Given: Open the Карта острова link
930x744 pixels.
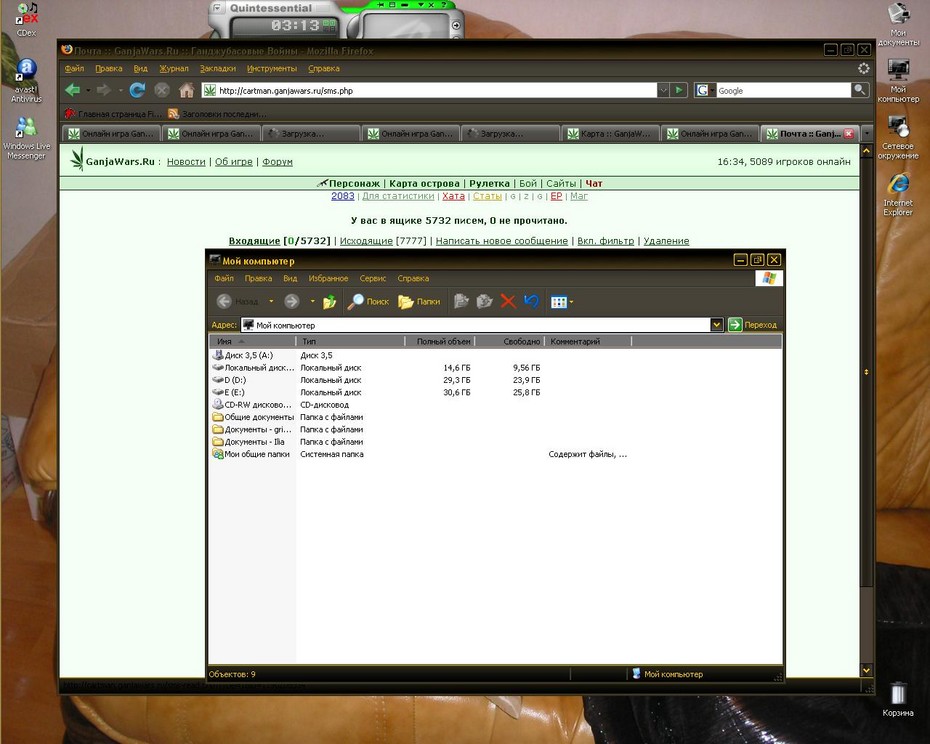Looking at the screenshot, I should [x=424, y=183].
